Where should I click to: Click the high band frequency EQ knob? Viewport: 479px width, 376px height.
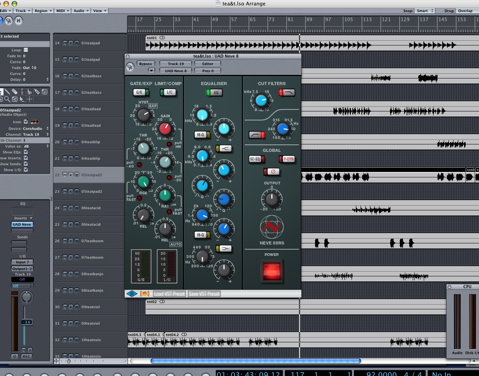pyautogui.click(x=202, y=115)
